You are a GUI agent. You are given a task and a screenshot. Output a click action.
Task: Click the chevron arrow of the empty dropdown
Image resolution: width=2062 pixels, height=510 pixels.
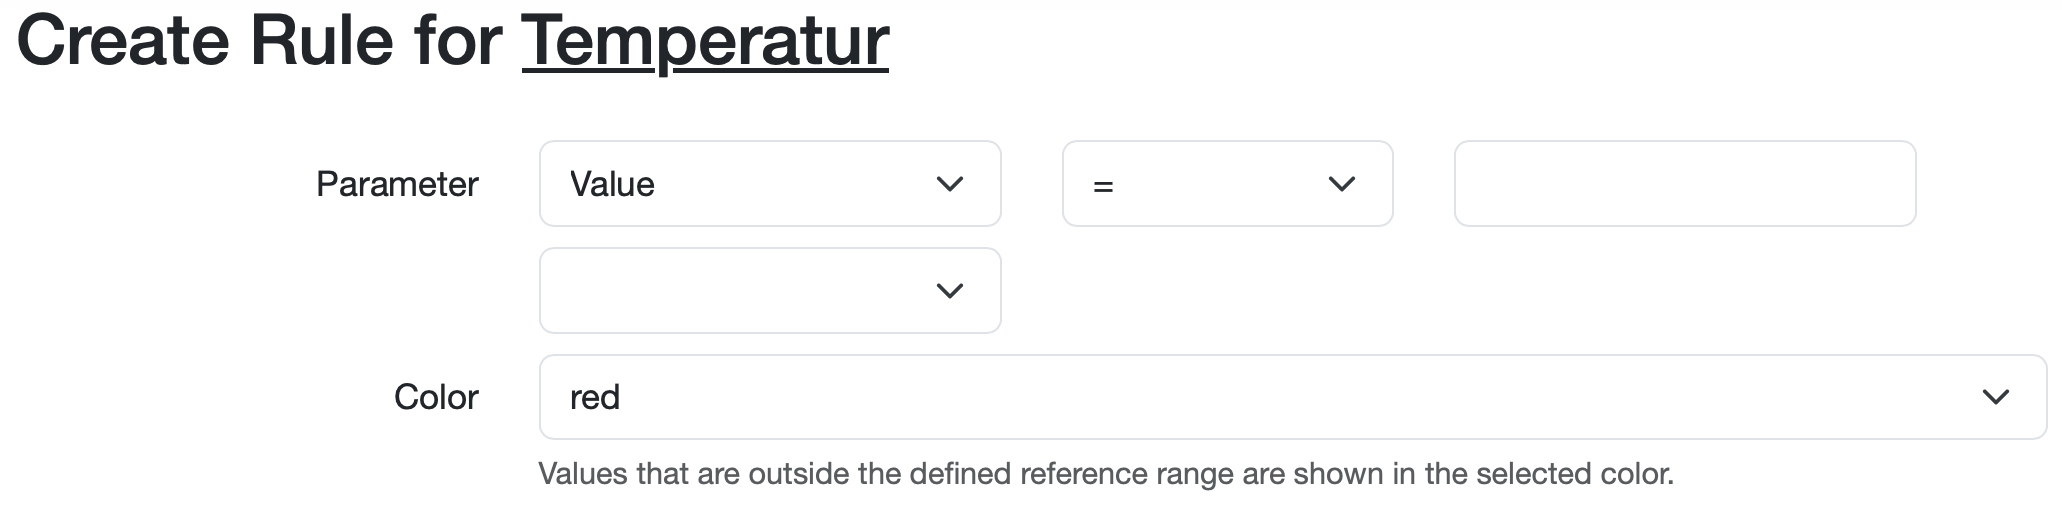(x=949, y=291)
